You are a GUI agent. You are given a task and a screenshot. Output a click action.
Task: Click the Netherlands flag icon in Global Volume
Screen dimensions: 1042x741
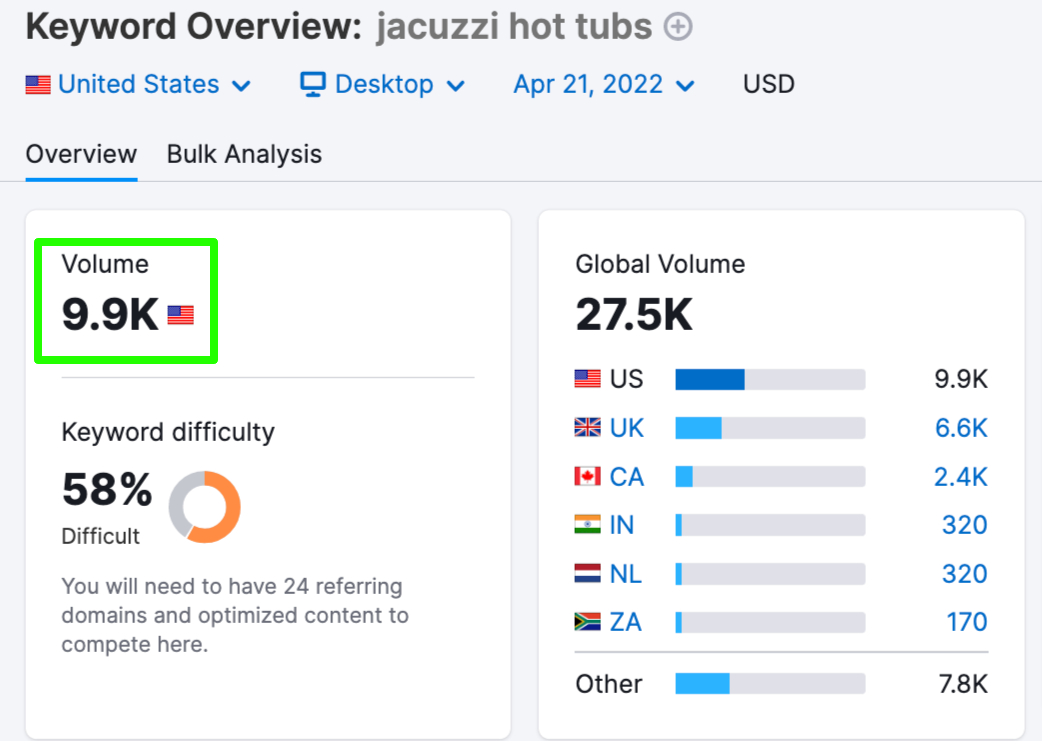pos(587,574)
